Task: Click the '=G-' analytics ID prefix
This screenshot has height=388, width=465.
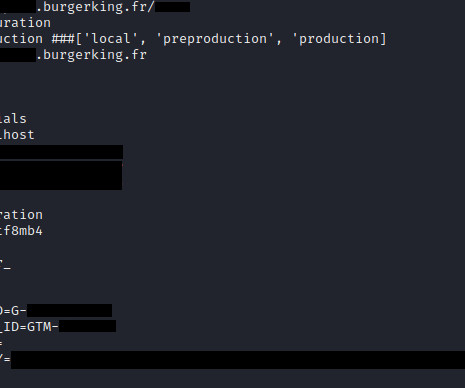Action: click(x=13, y=311)
